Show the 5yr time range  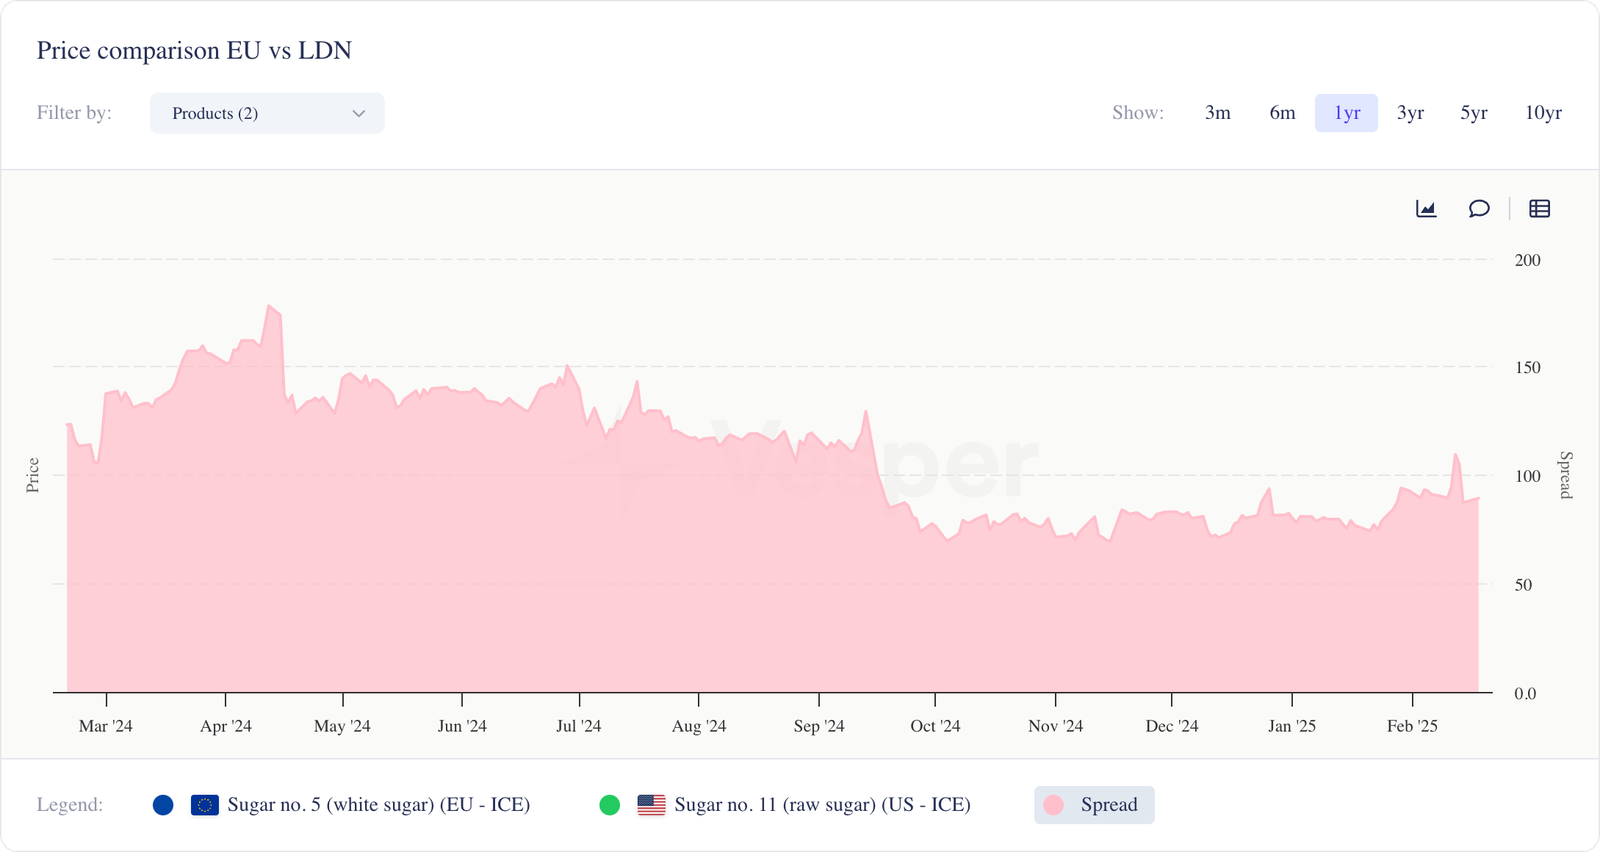[1474, 113]
